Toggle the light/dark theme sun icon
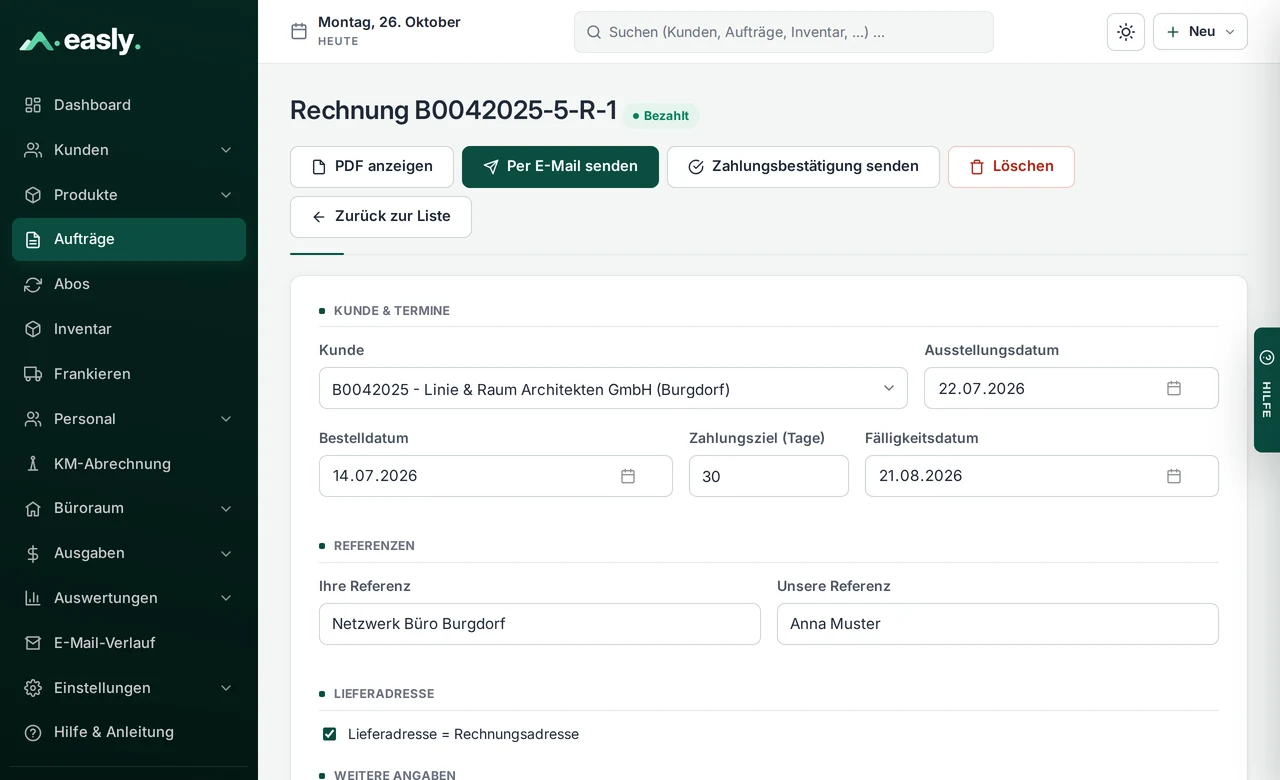 point(1126,32)
